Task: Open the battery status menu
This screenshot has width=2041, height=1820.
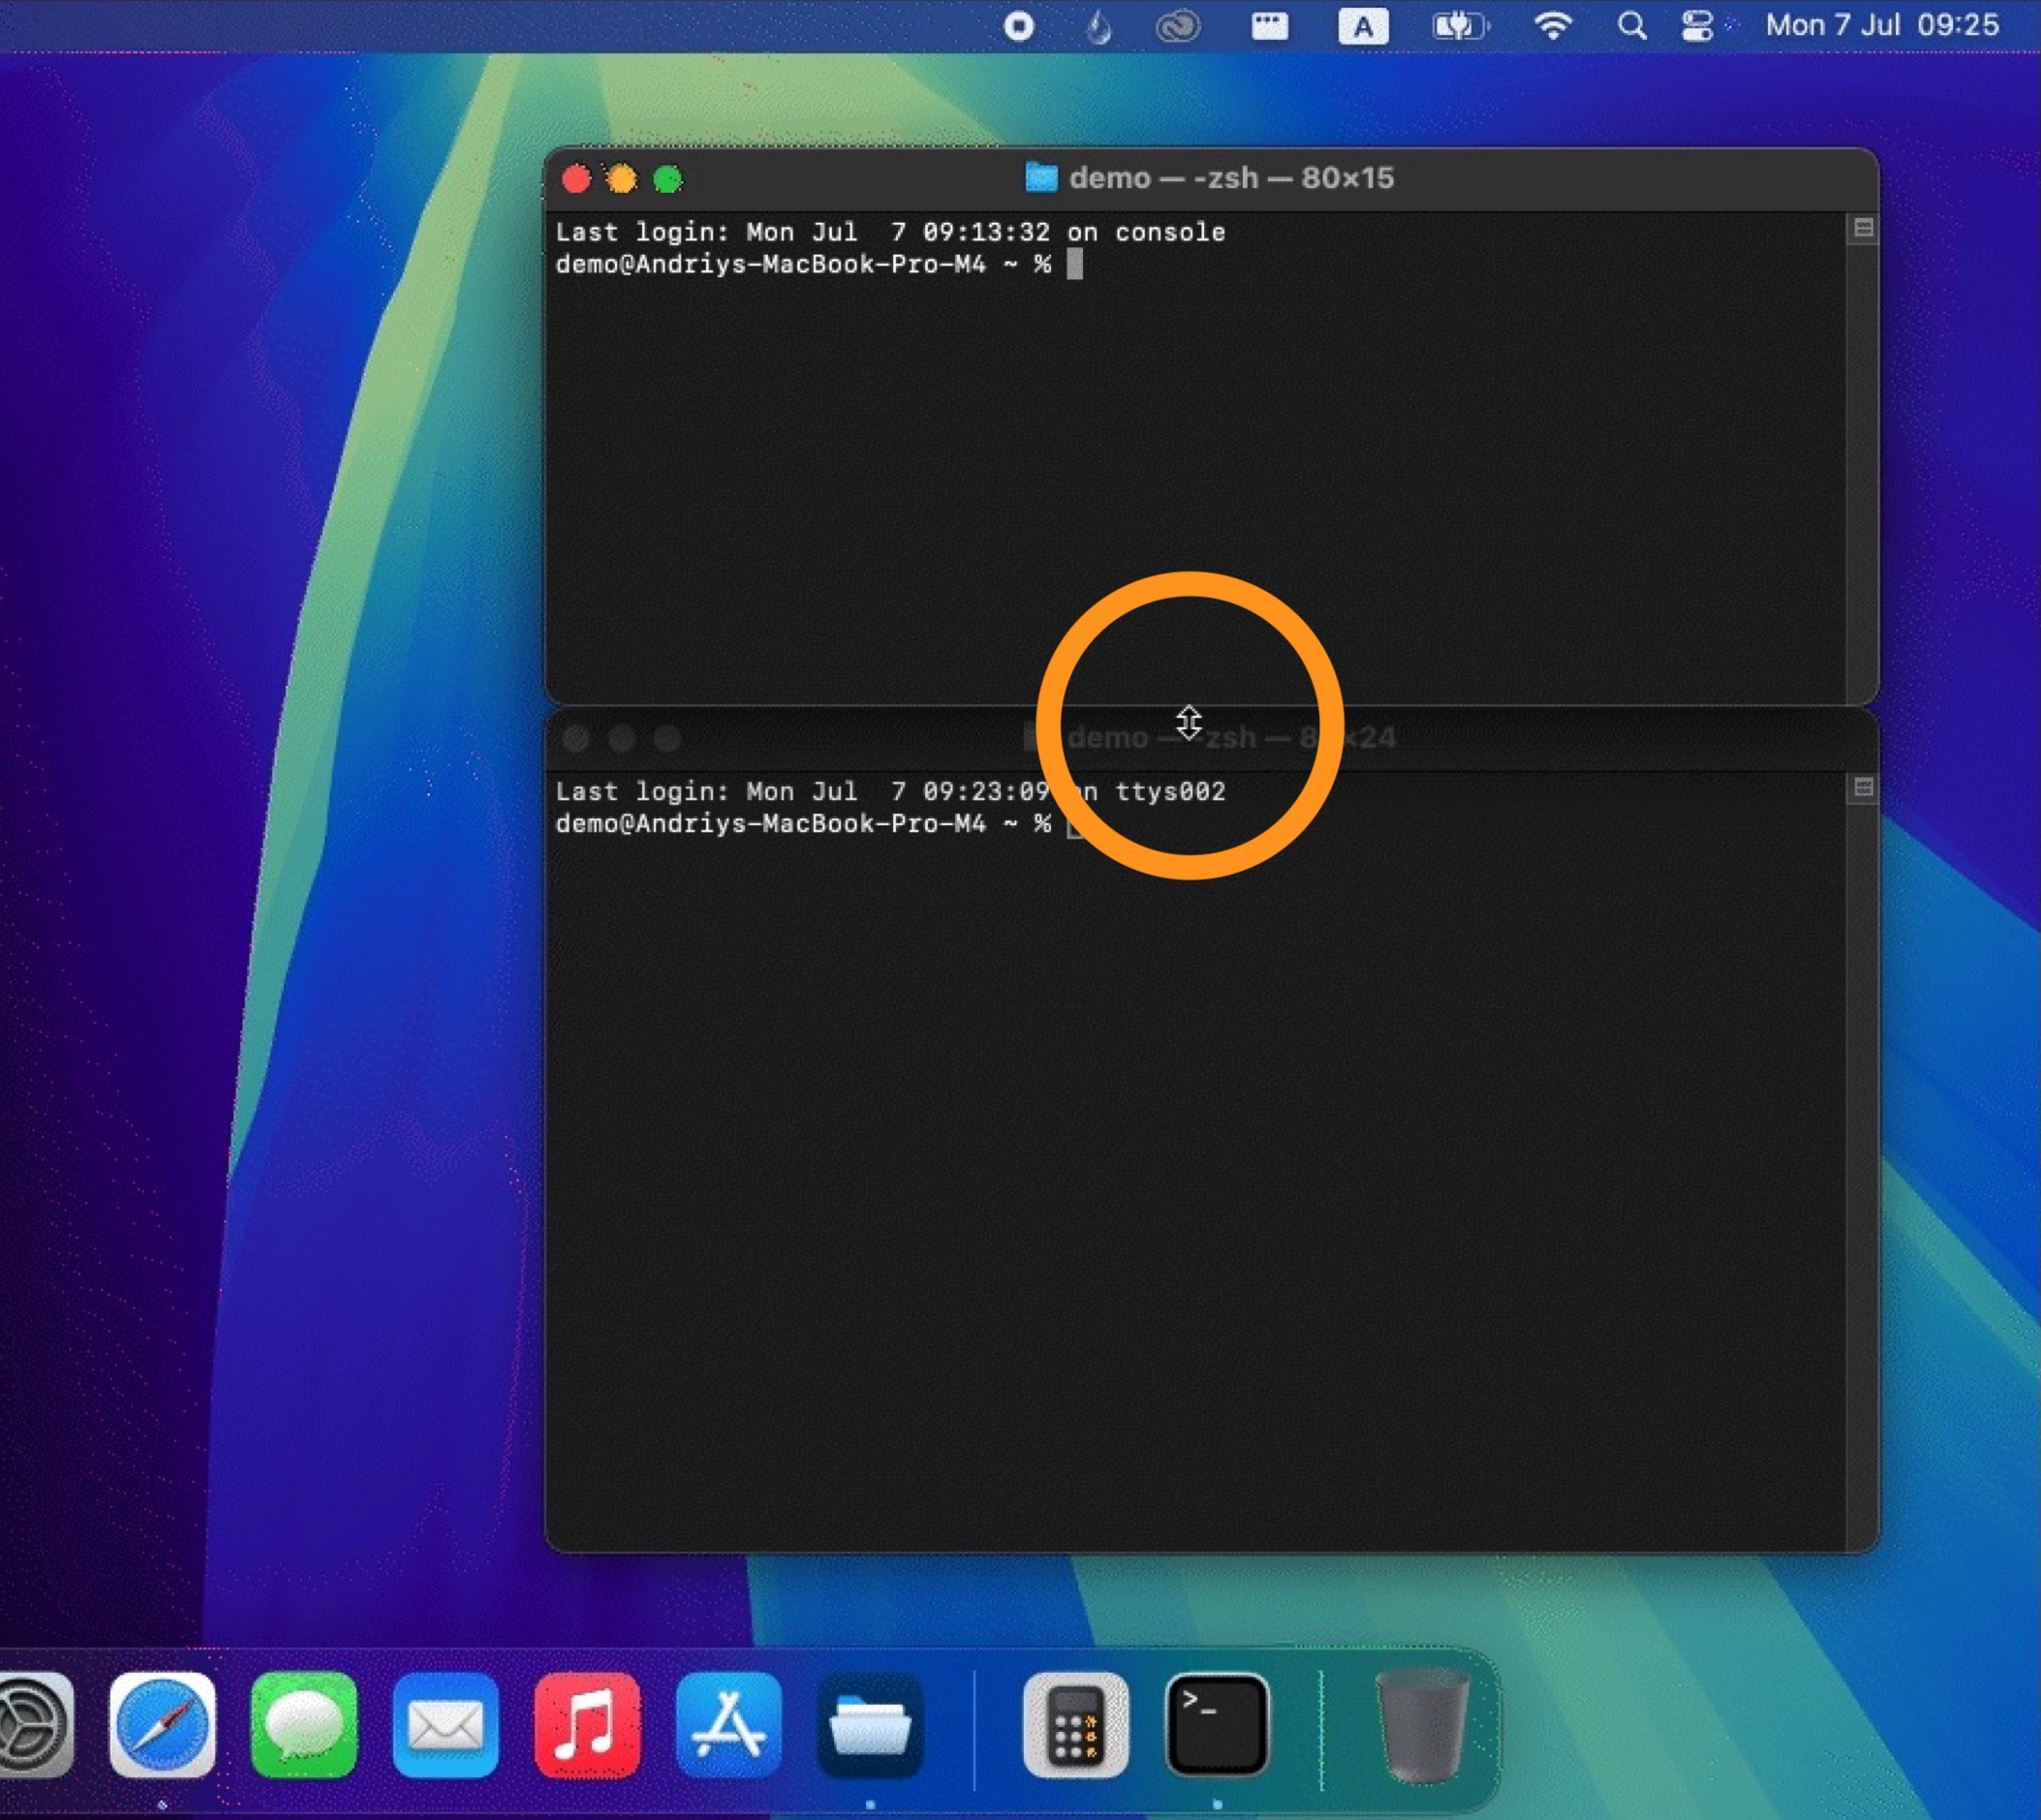Action: [x=1459, y=26]
